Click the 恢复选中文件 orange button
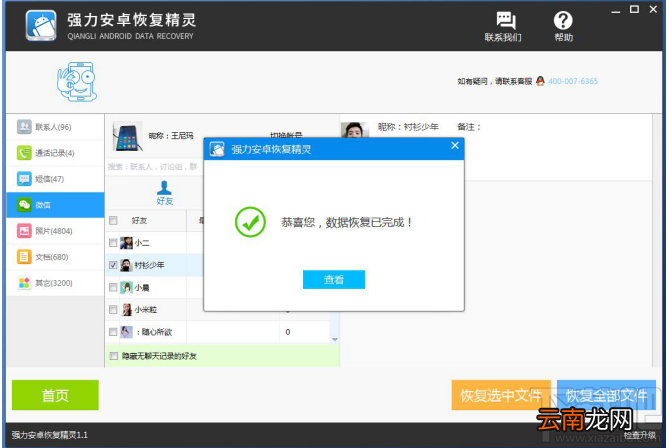 coord(501,395)
